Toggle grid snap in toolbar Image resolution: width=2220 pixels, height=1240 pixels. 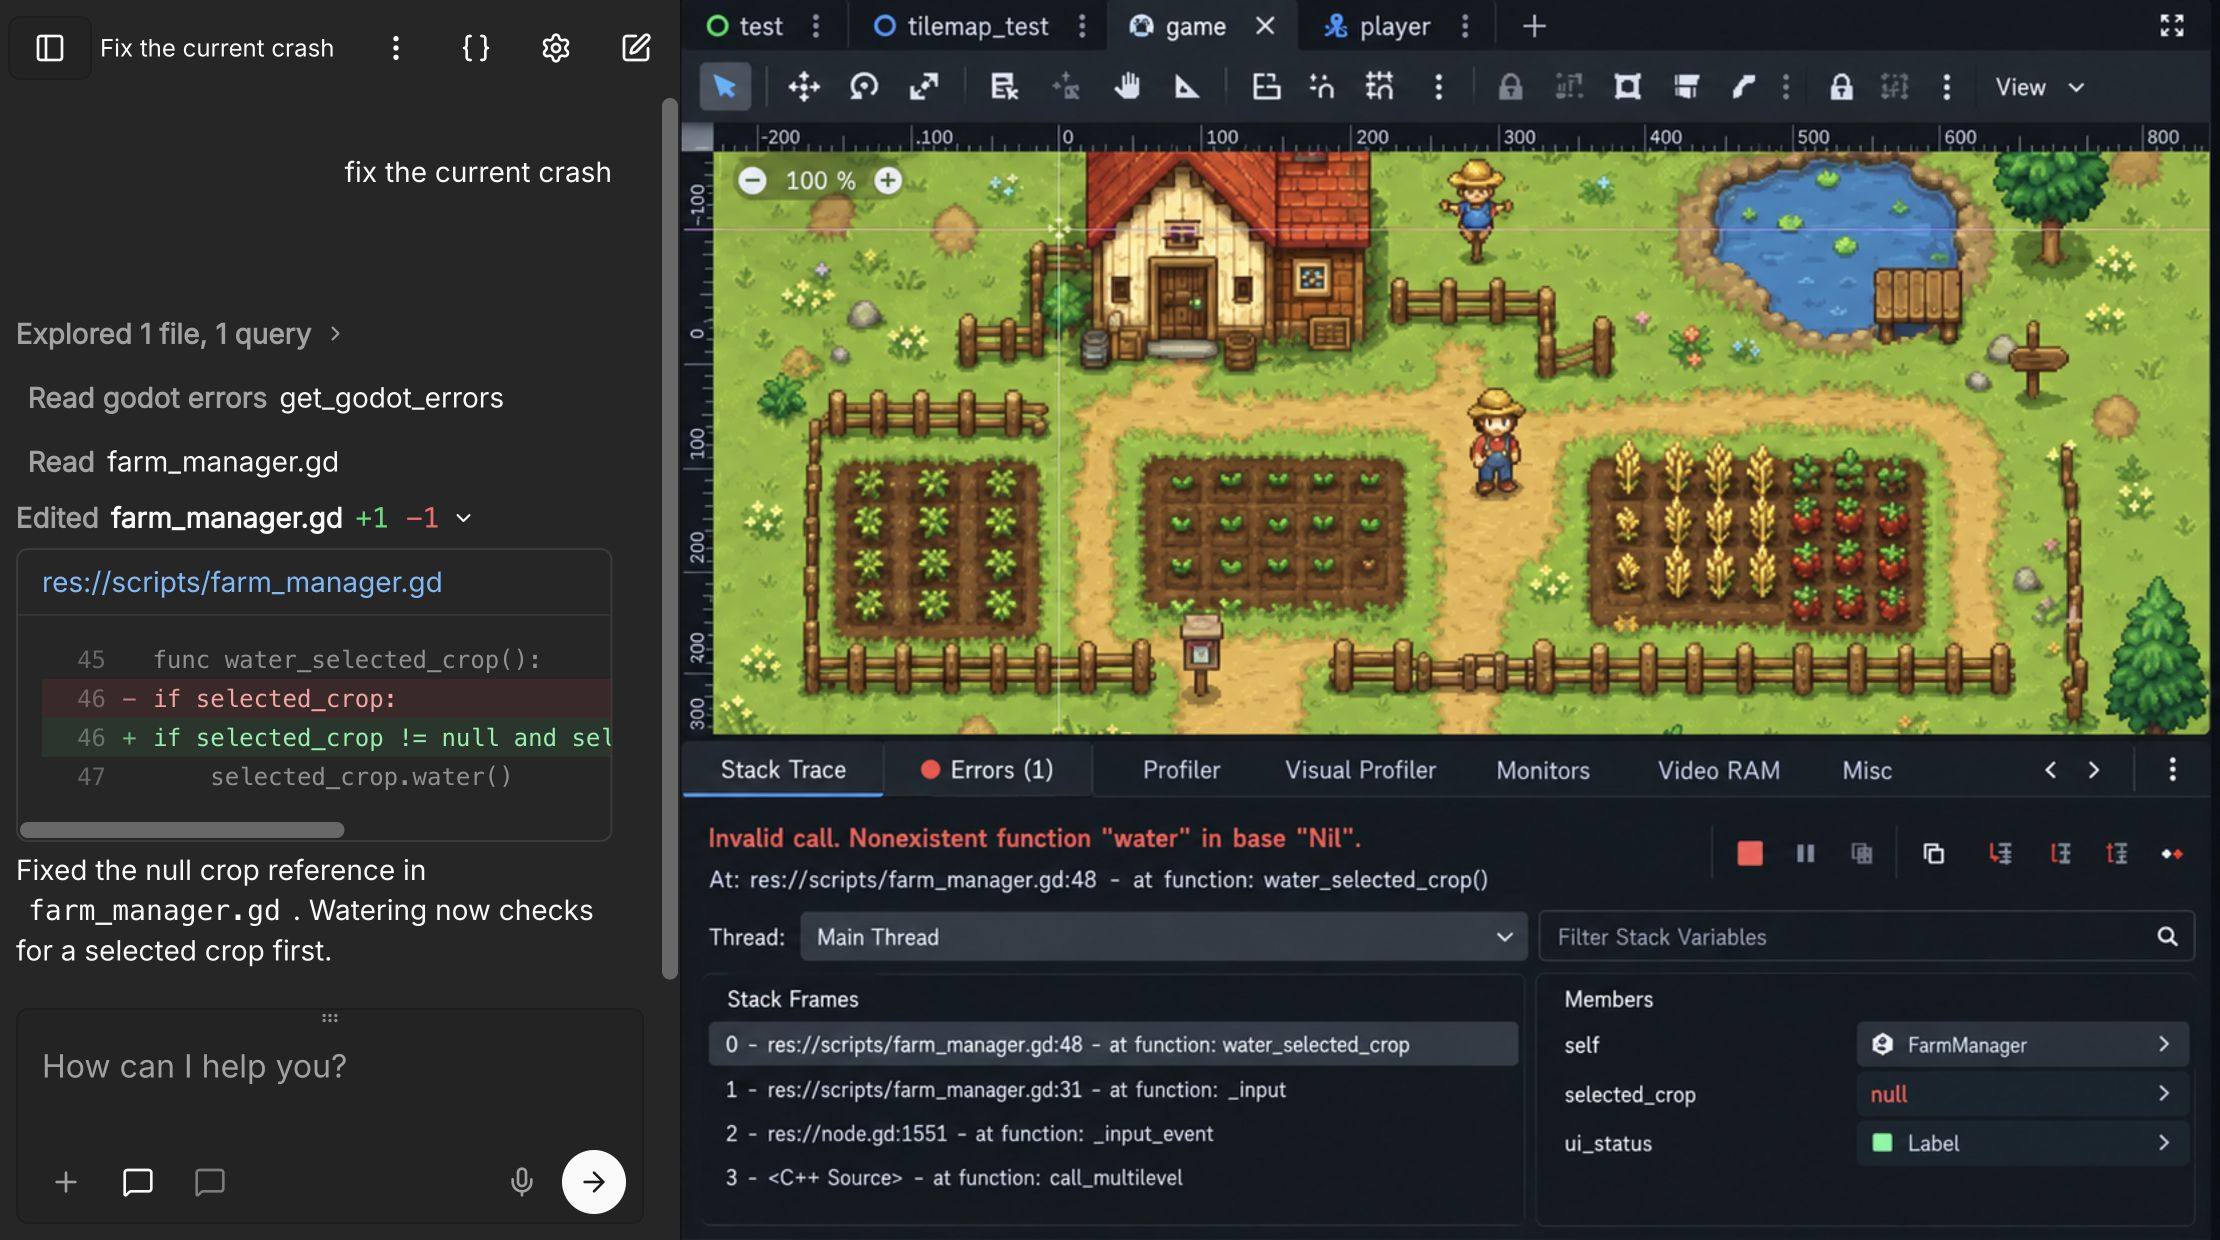(1380, 87)
